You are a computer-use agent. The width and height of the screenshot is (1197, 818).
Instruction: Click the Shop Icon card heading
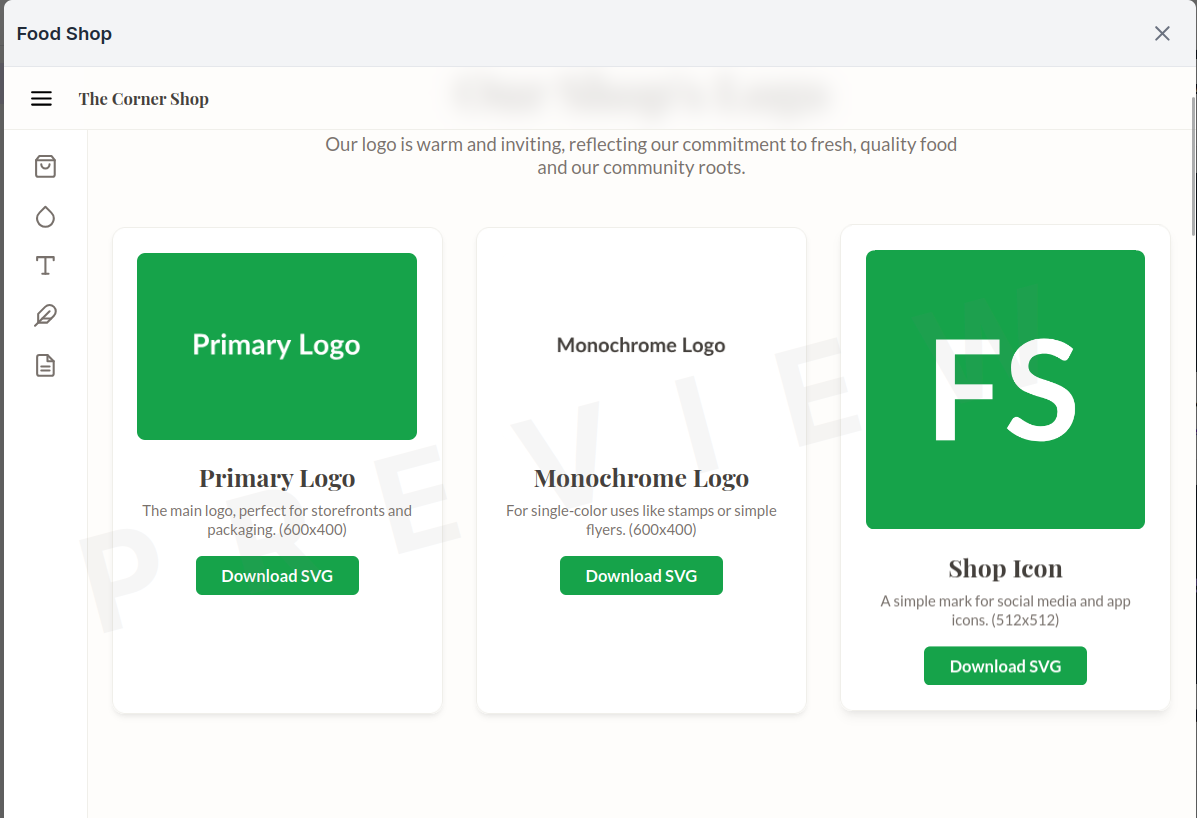click(x=1005, y=568)
